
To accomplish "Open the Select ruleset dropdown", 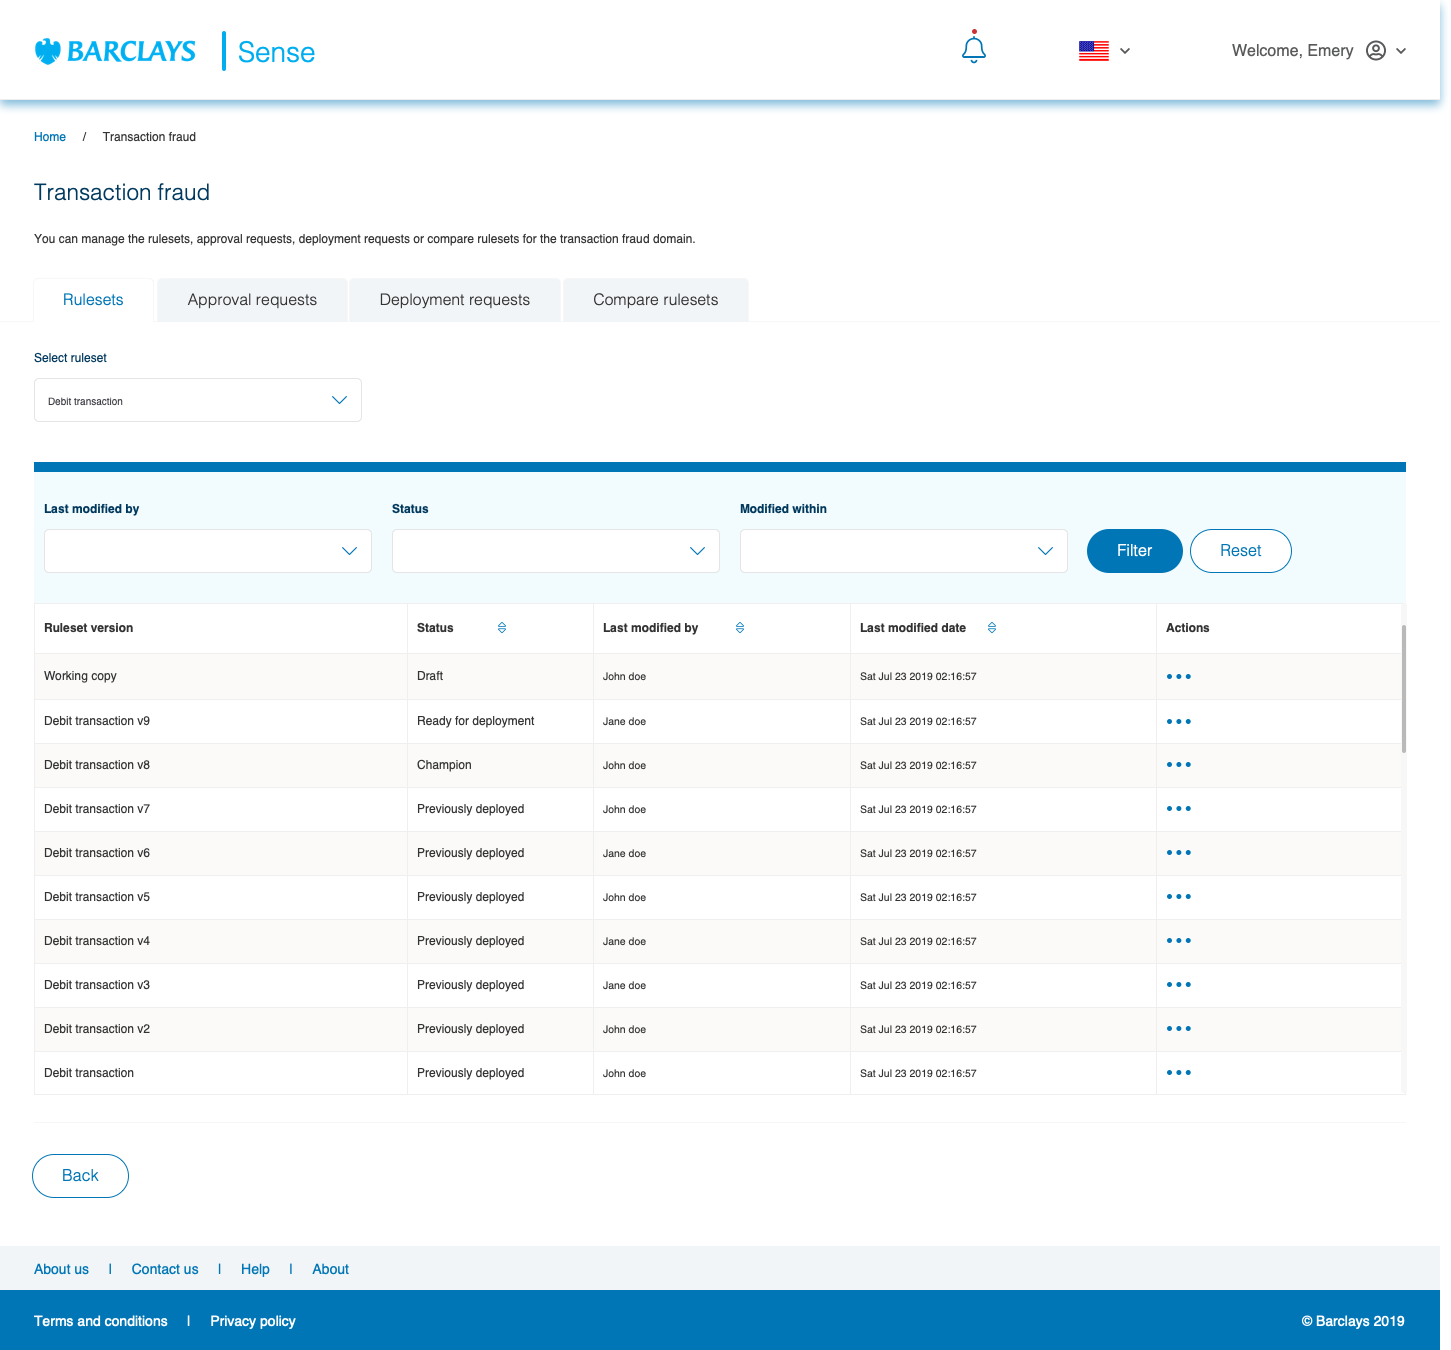I will [x=198, y=400].
